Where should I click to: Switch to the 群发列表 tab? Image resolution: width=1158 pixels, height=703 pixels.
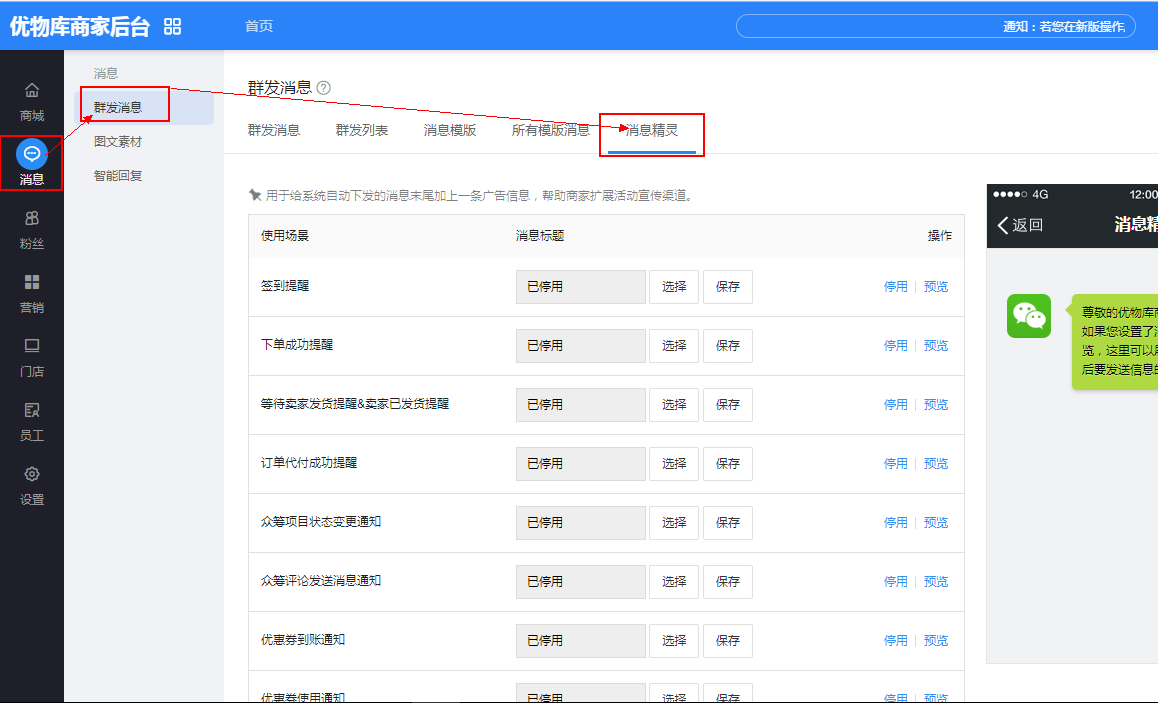coord(362,130)
